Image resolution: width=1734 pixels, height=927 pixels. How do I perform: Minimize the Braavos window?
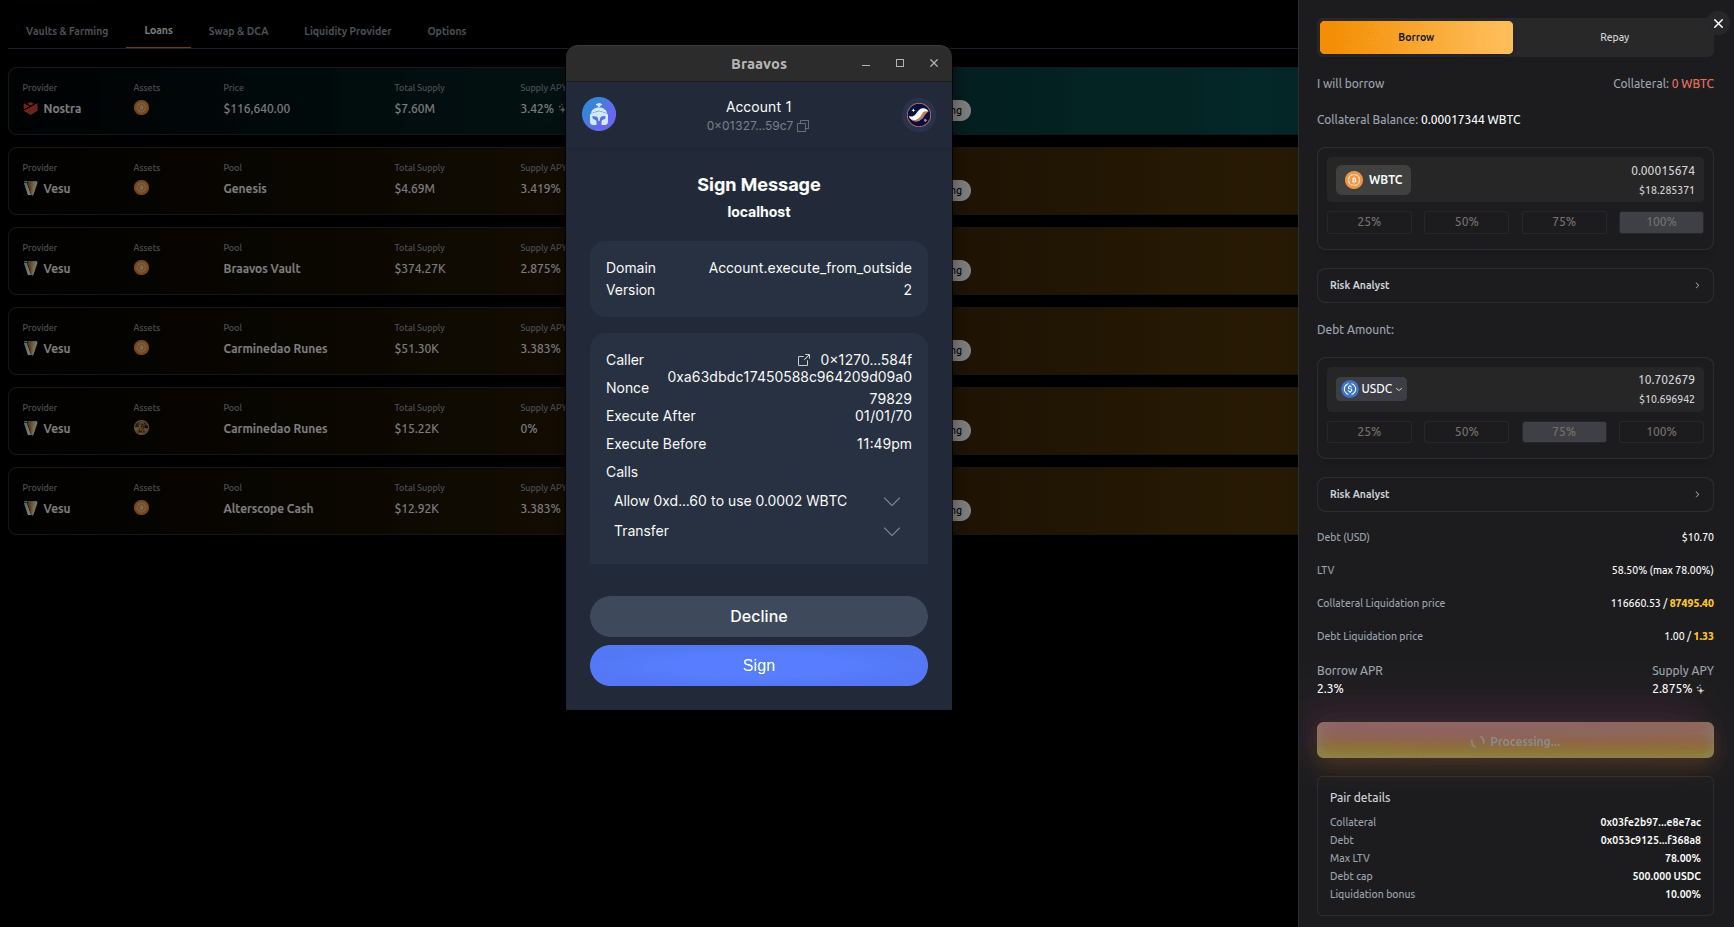coord(866,64)
